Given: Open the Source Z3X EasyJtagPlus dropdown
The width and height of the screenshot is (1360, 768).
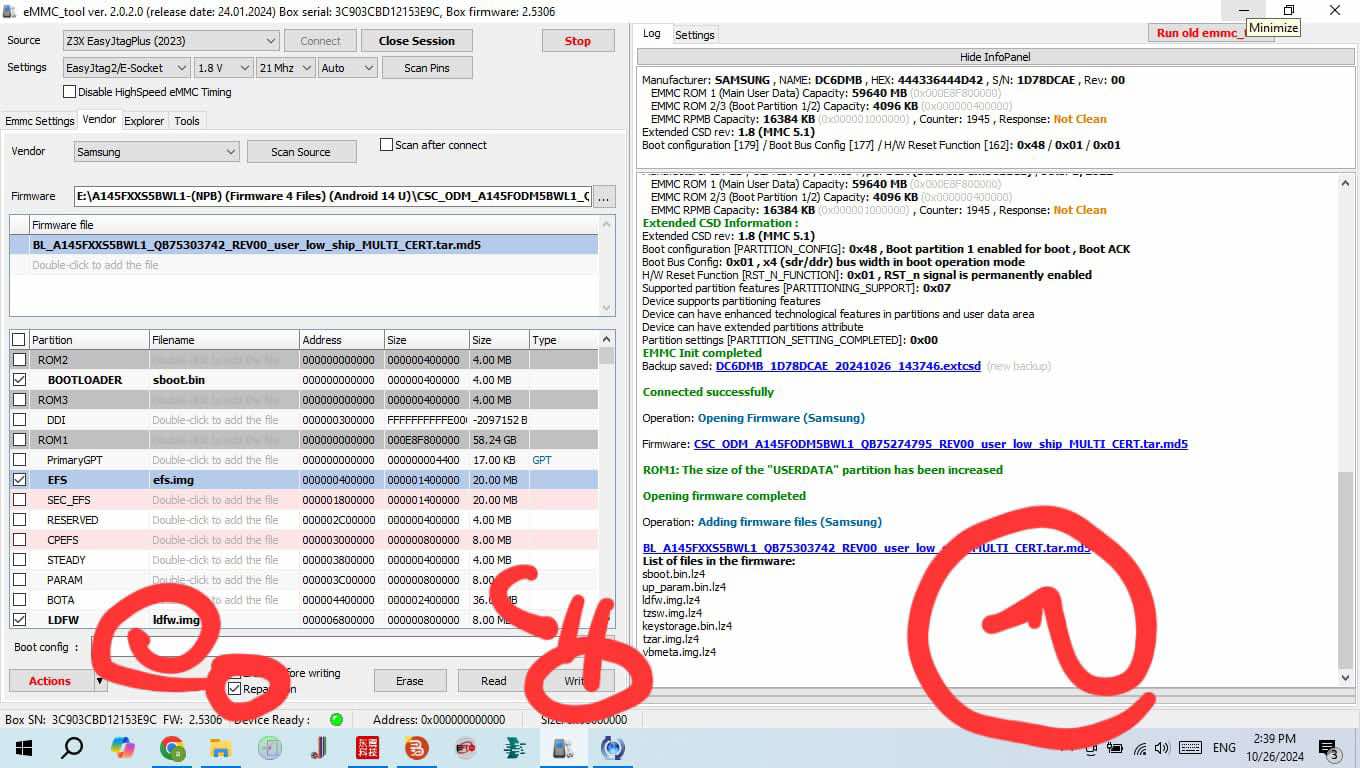Looking at the screenshot, I should 170,41.
